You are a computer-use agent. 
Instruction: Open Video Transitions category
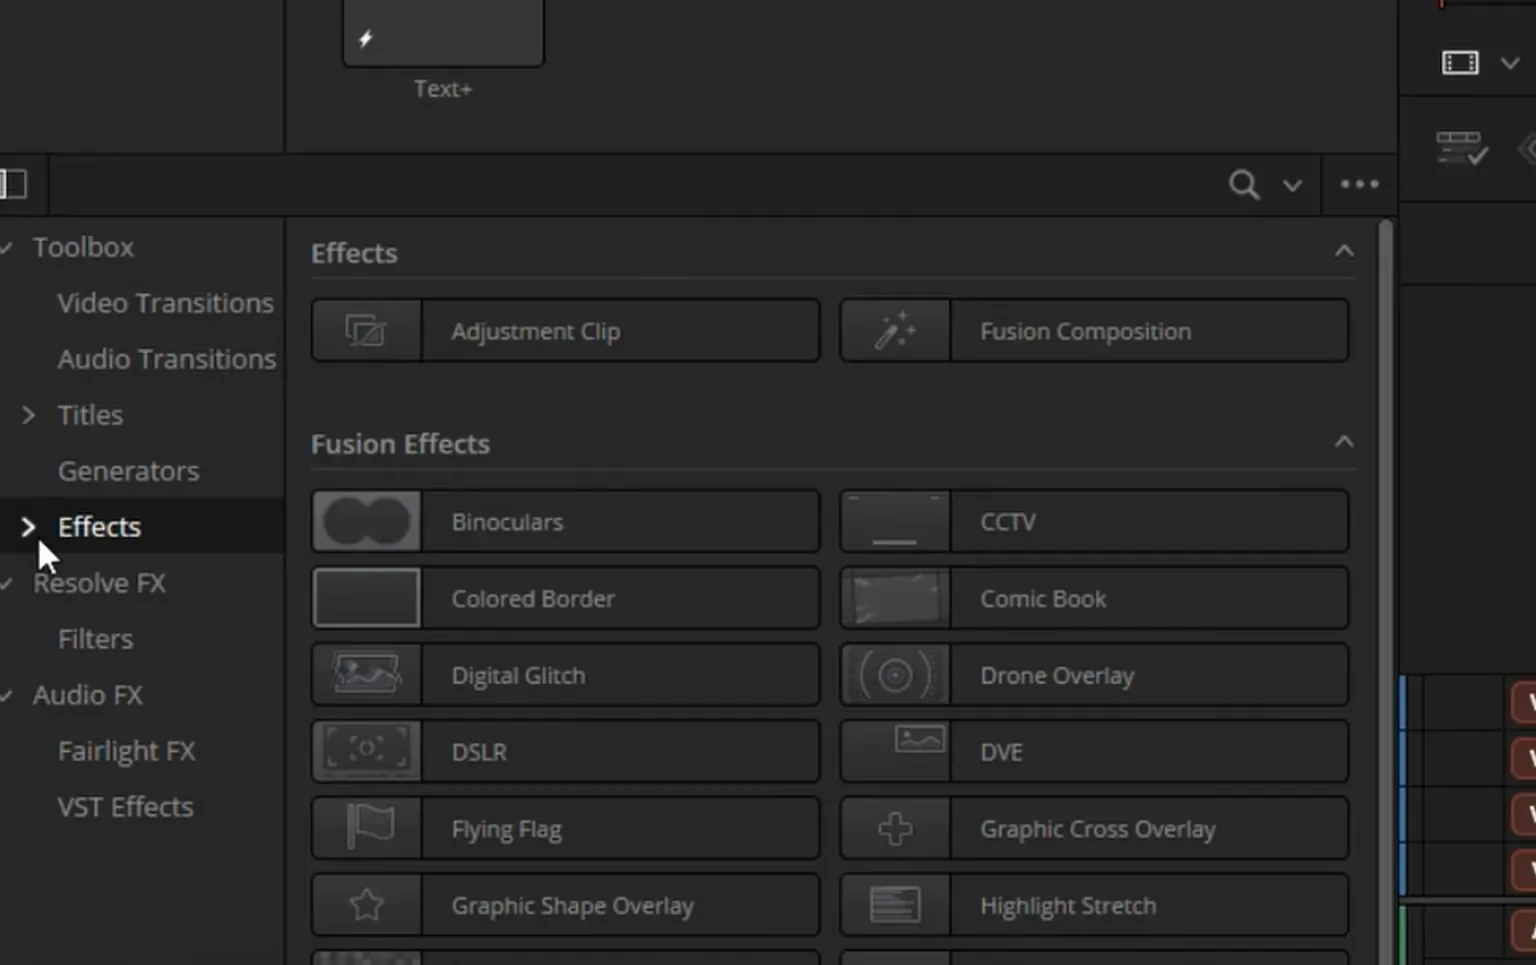pos(165,303)
